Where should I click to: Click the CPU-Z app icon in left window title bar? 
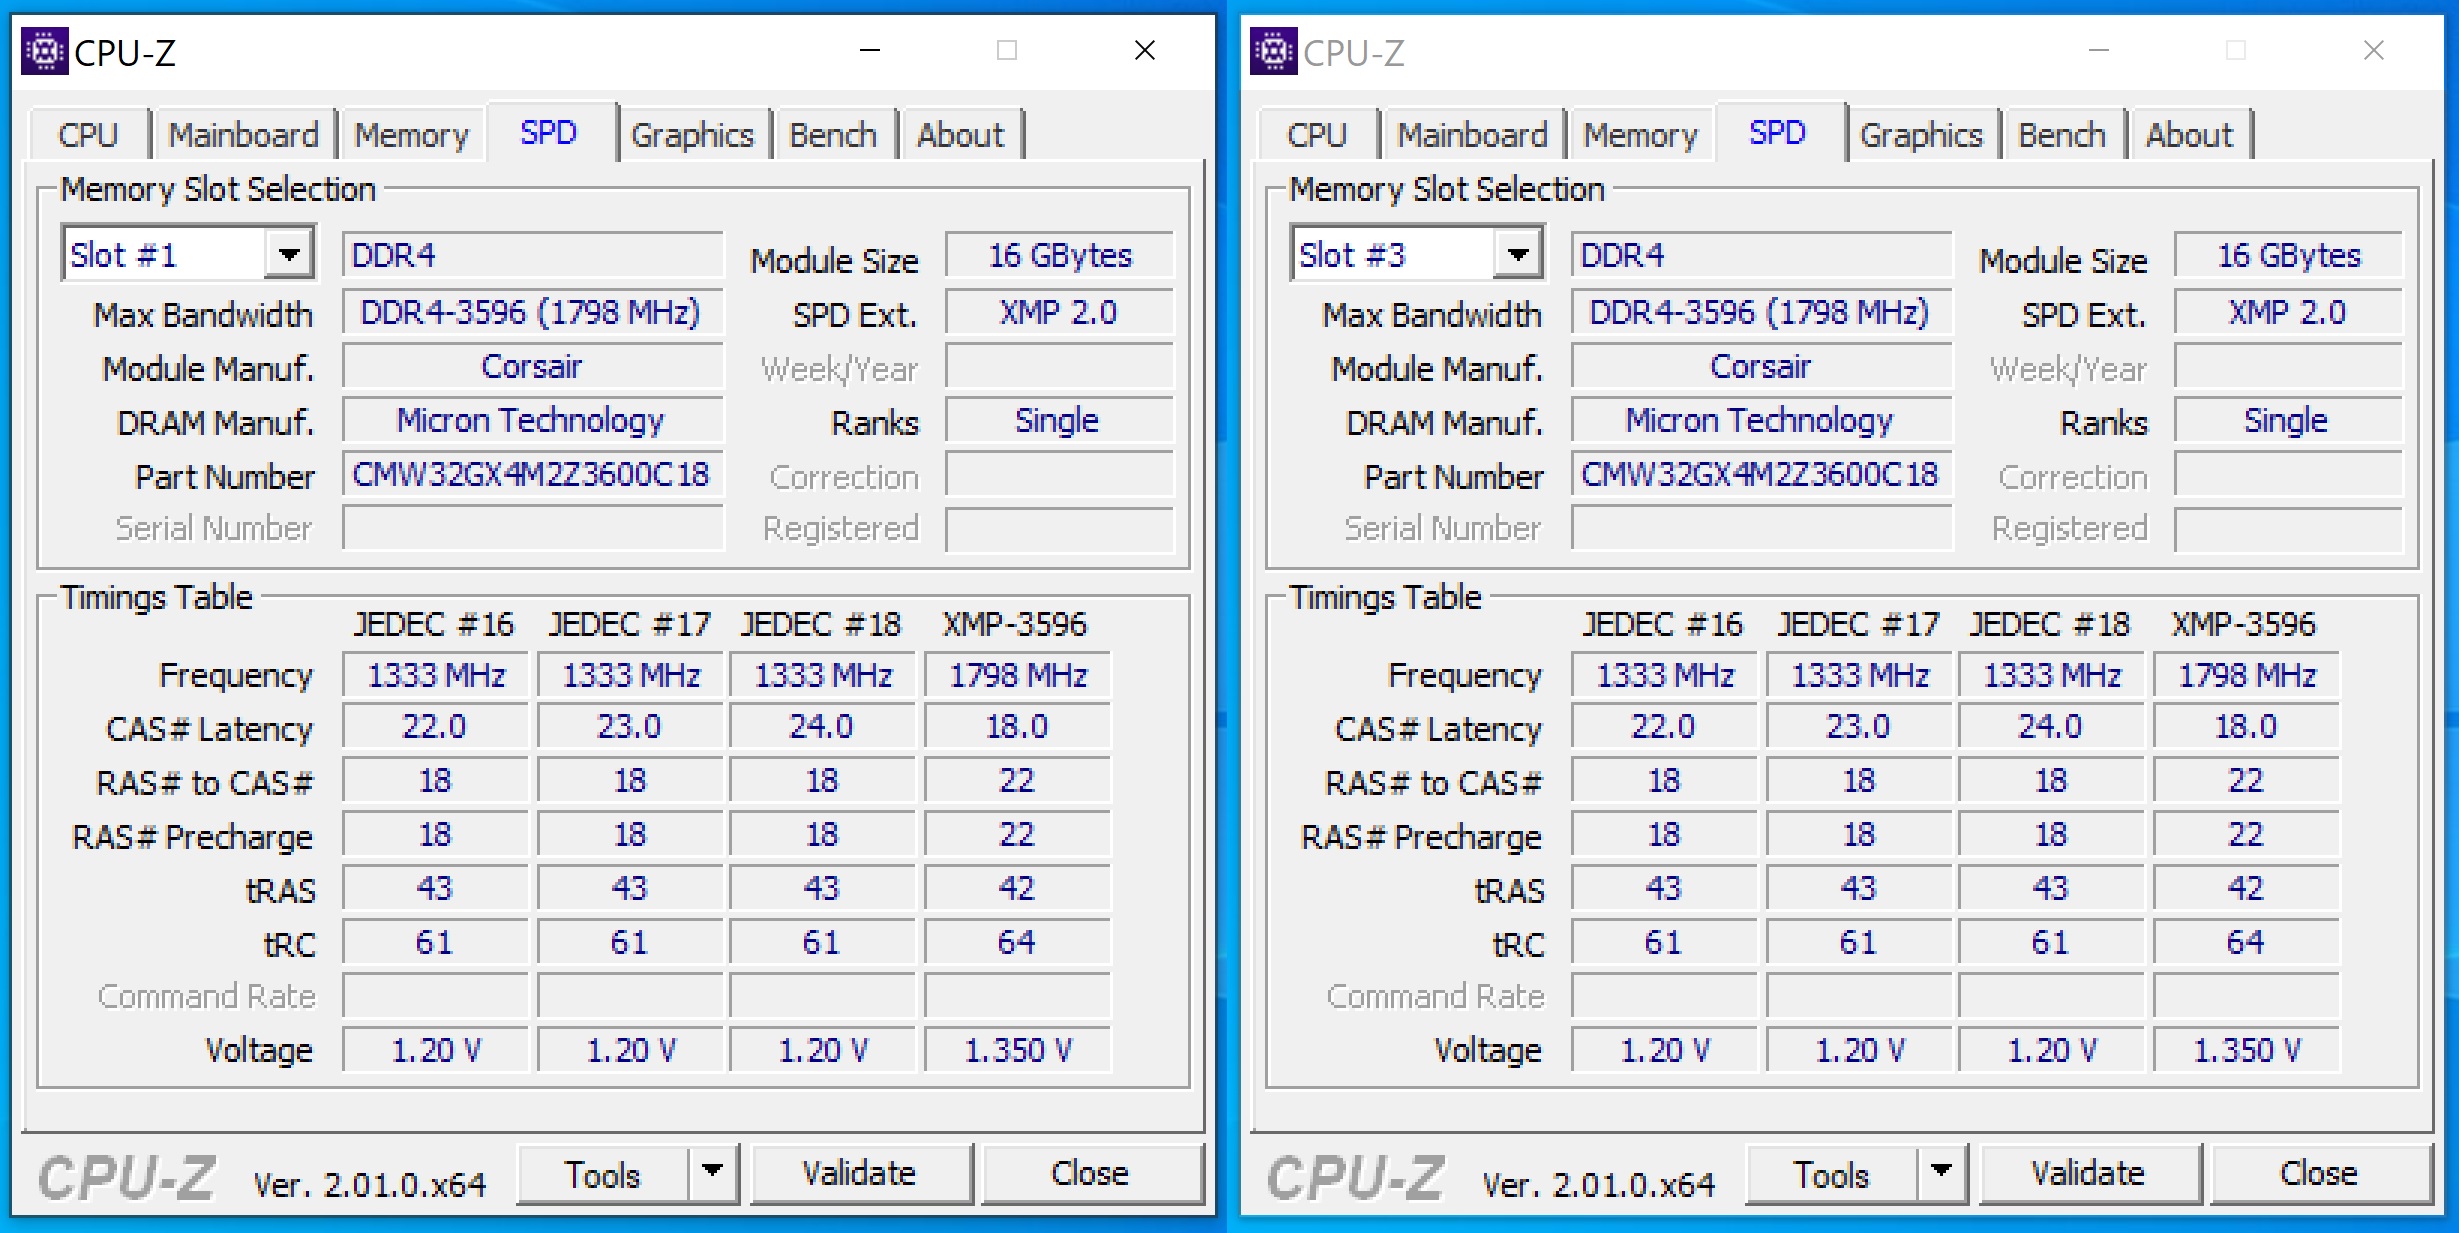[x=45, y=51]
